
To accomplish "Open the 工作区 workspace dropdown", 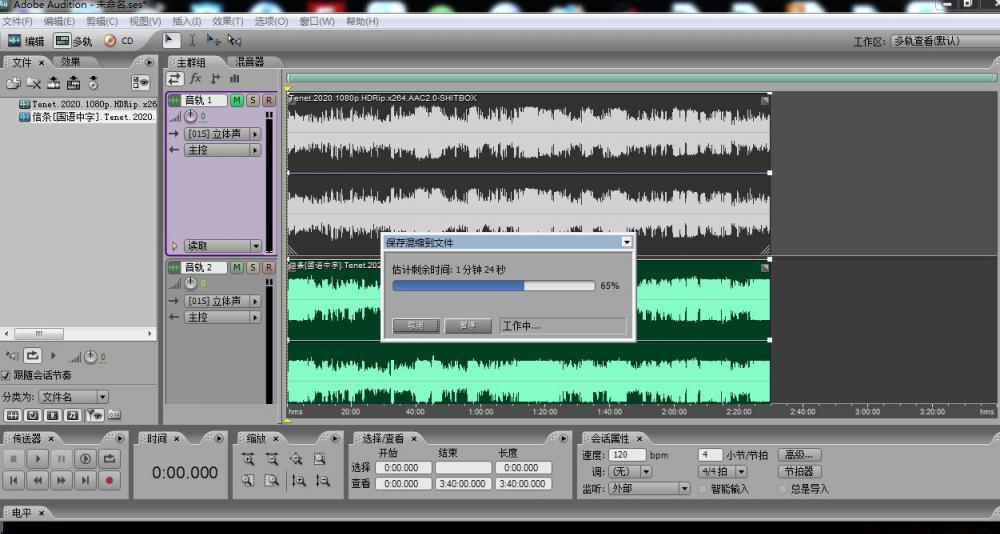I will 945,41.
